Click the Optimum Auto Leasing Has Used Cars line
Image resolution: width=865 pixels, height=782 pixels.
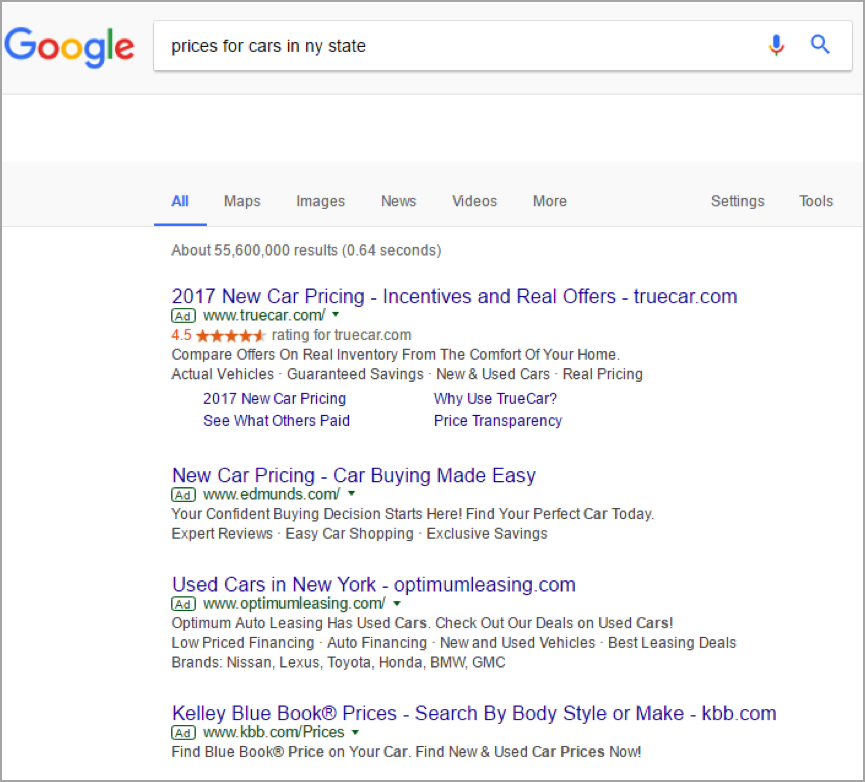coord(422,623)
